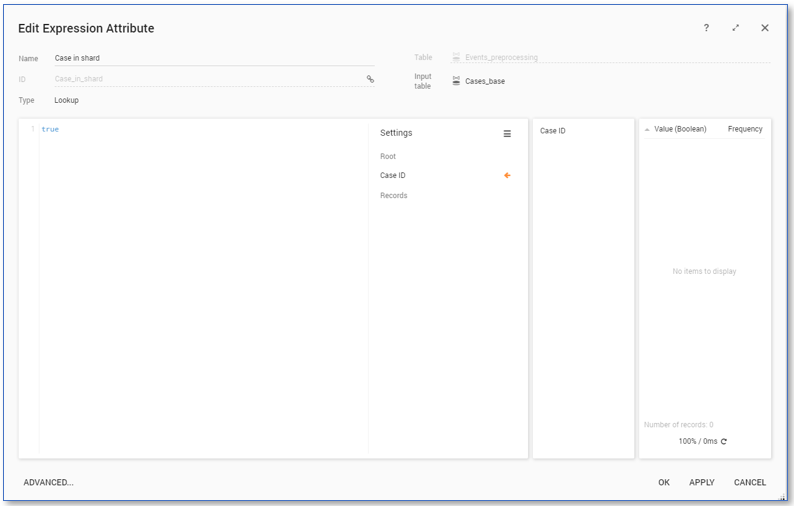Refresh the preview with the reload icon
Image resolution: width=794 pixels, height=506 pixels.
[723, 441]
